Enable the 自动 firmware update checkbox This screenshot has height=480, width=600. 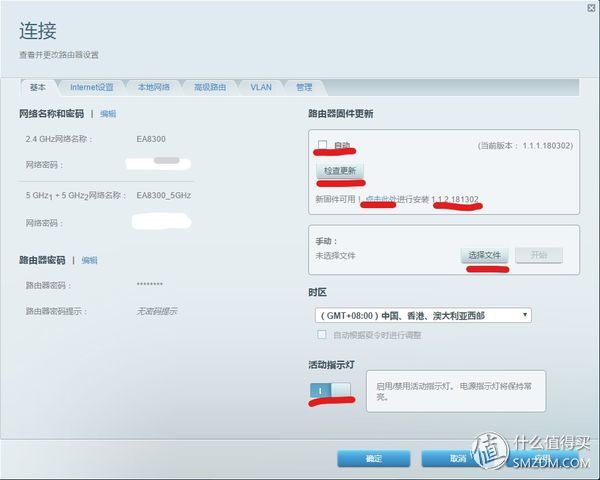322,145
